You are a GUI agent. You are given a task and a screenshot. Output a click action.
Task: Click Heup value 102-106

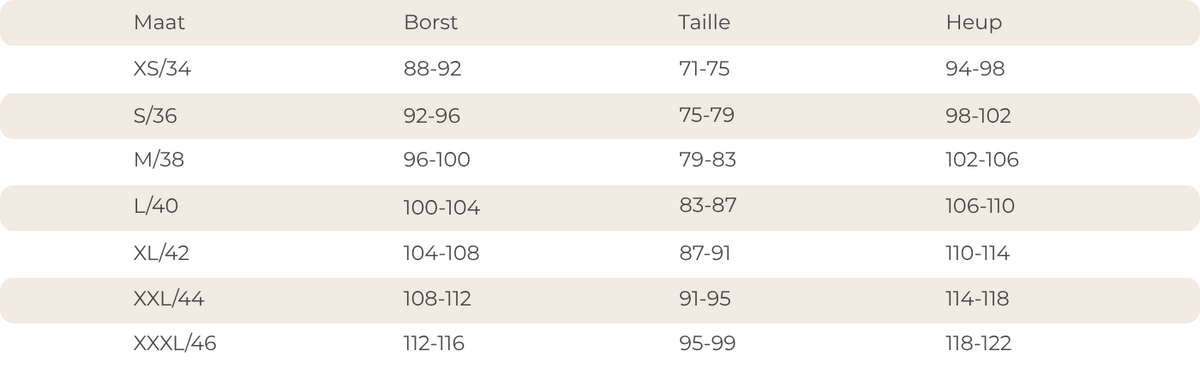tap(982, 159)
